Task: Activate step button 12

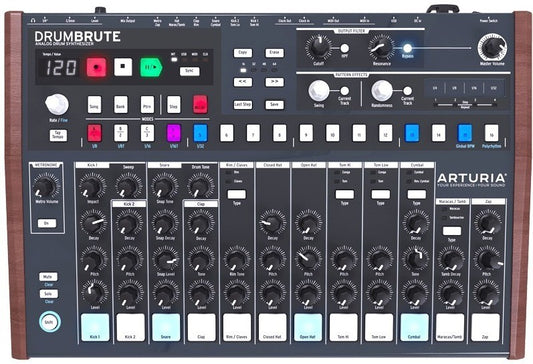Action: coord(385,133)
